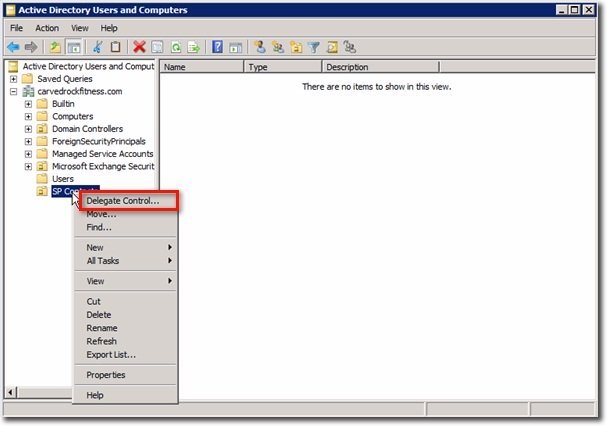Sort by the Name column header
The height and width of the screenshot is (427, 608).
pyautogui.click(x=202, y=67)
